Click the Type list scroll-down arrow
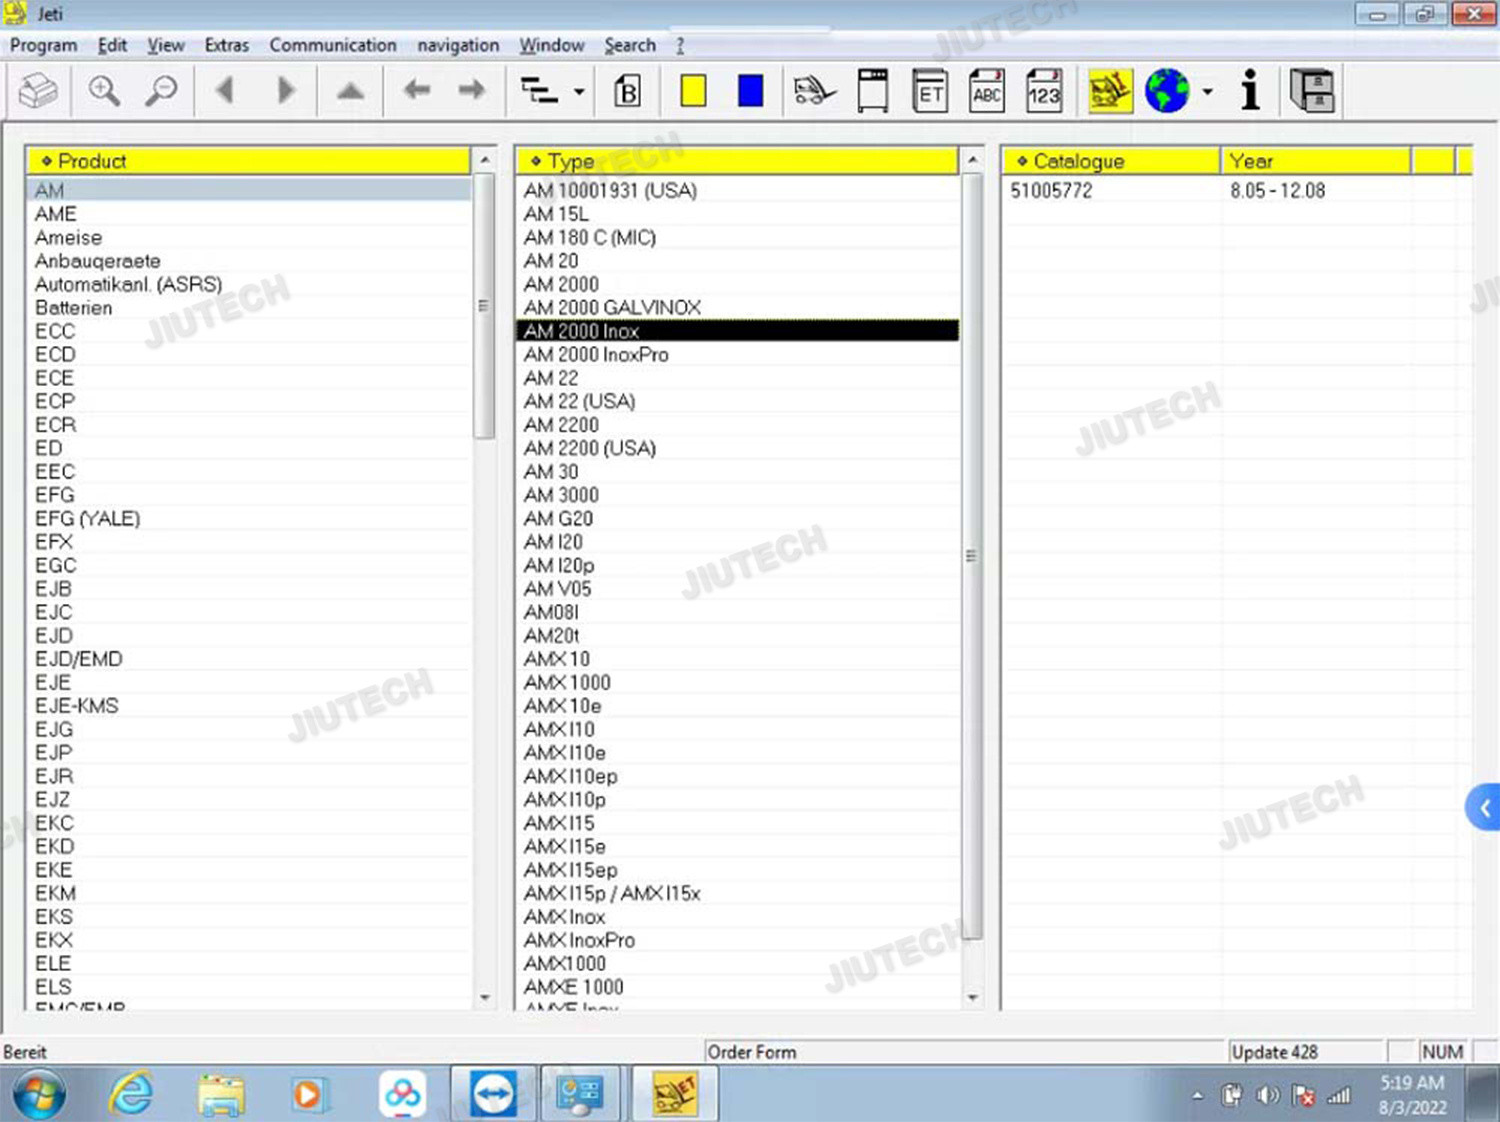This screenshot has height=1122, width=1500. (972, 997)
